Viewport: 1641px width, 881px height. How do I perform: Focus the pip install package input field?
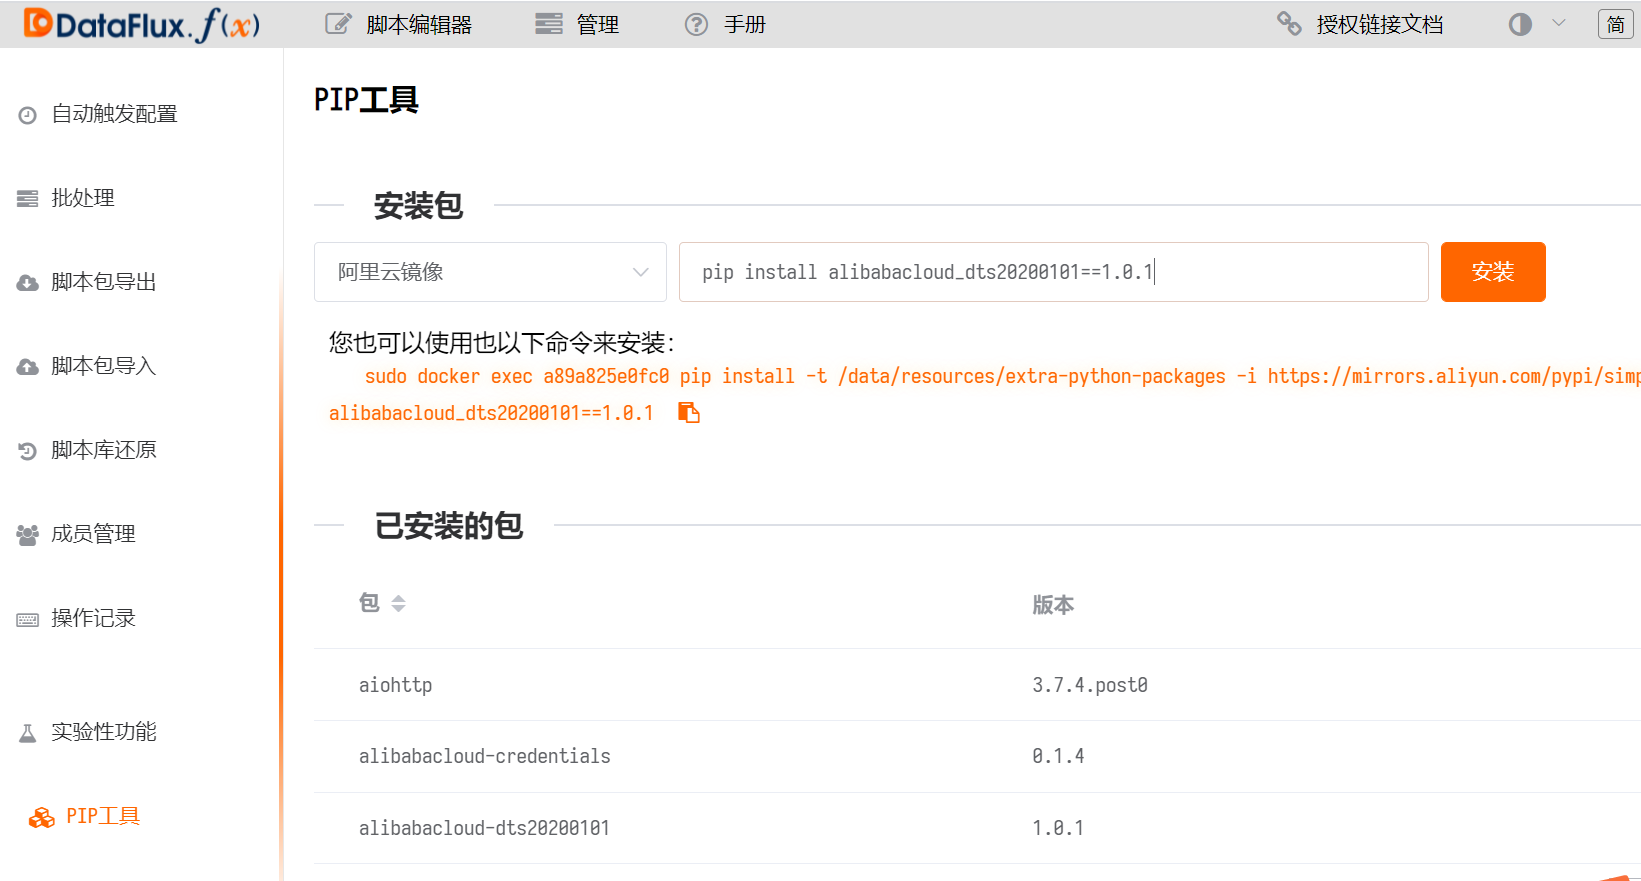point(1054,272)
